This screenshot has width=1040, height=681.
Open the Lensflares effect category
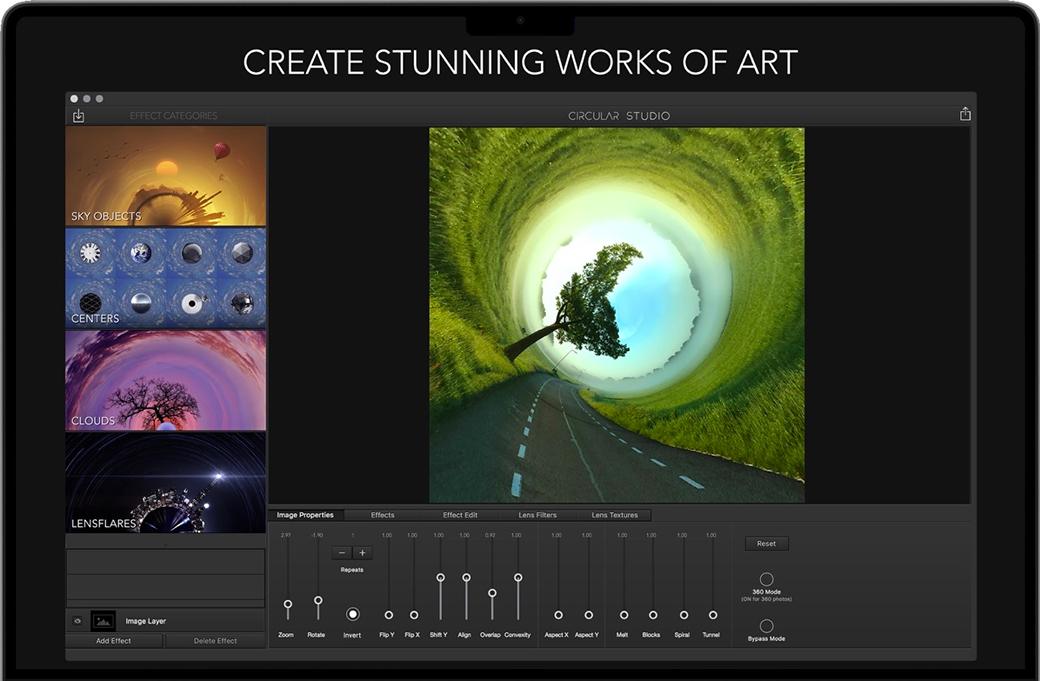click(x=166, y=482)
